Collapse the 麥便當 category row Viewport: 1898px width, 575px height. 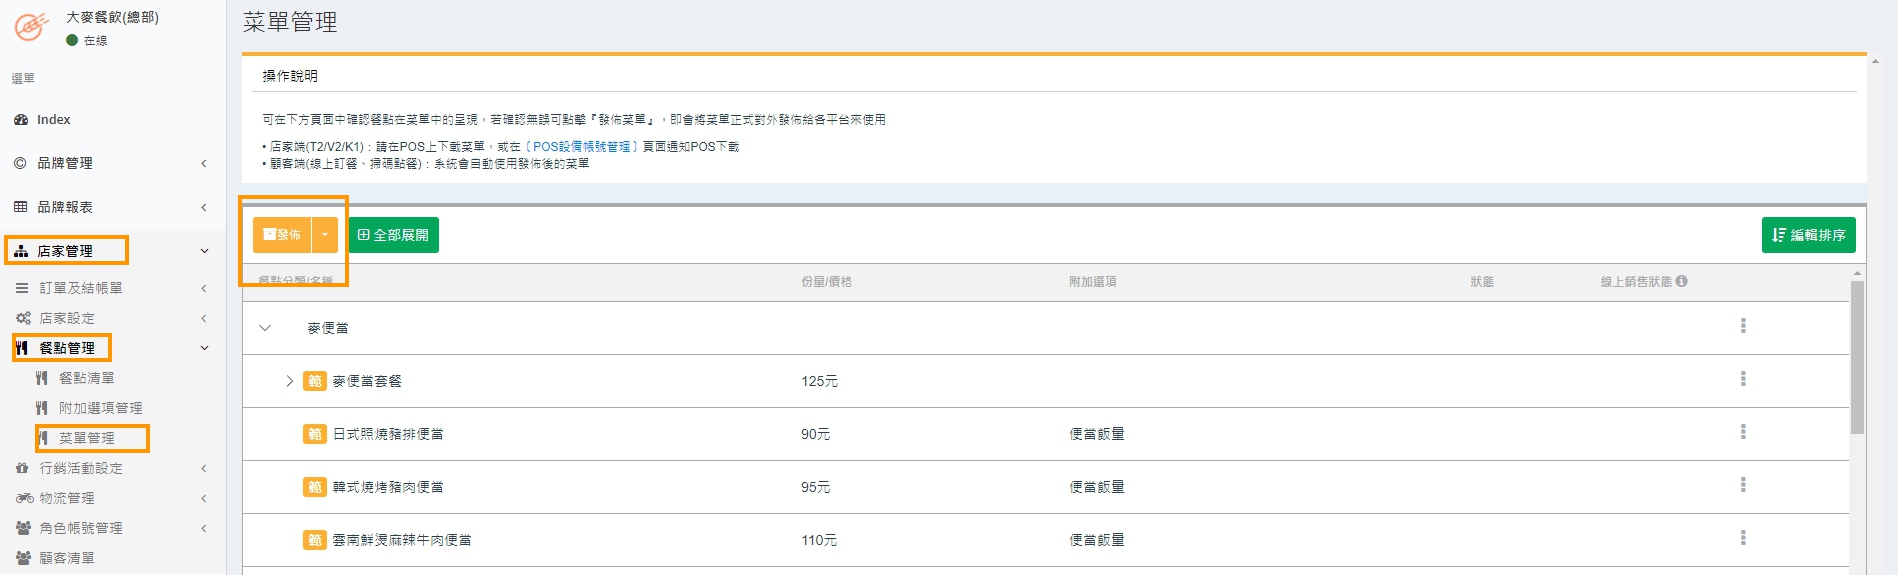[x=265, y=328]
